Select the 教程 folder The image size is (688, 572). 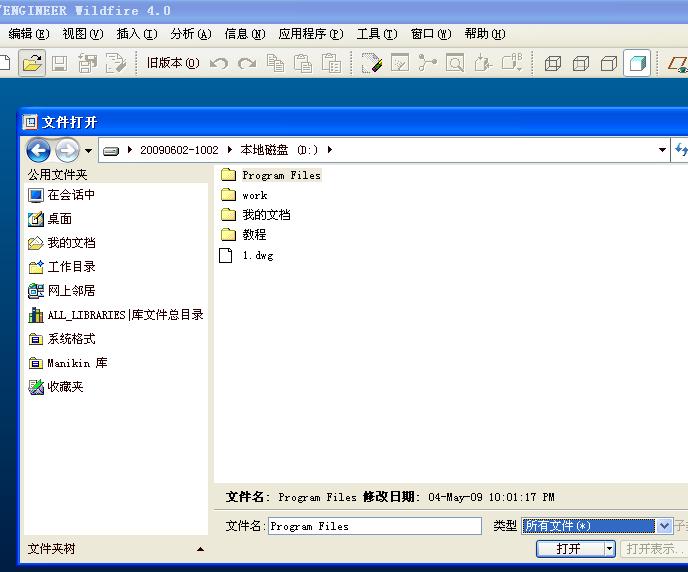[243, 235]
